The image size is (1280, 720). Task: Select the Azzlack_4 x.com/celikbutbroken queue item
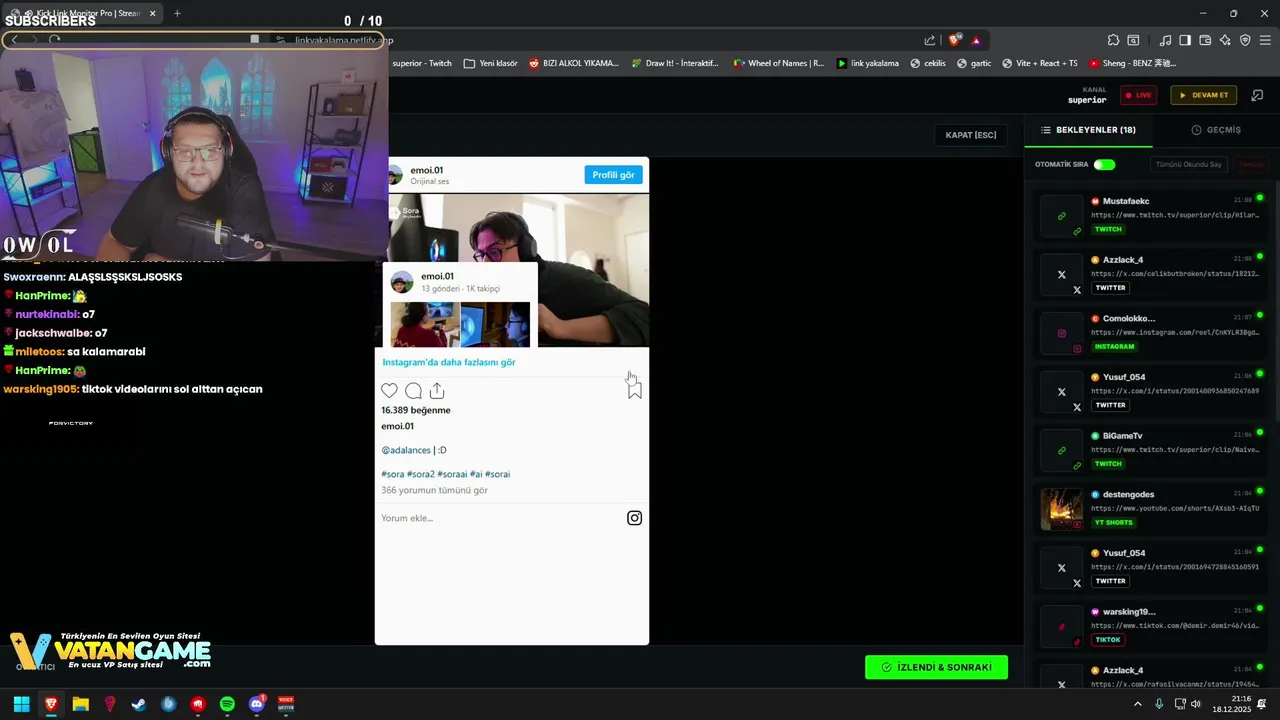[x=1152, y=274]
